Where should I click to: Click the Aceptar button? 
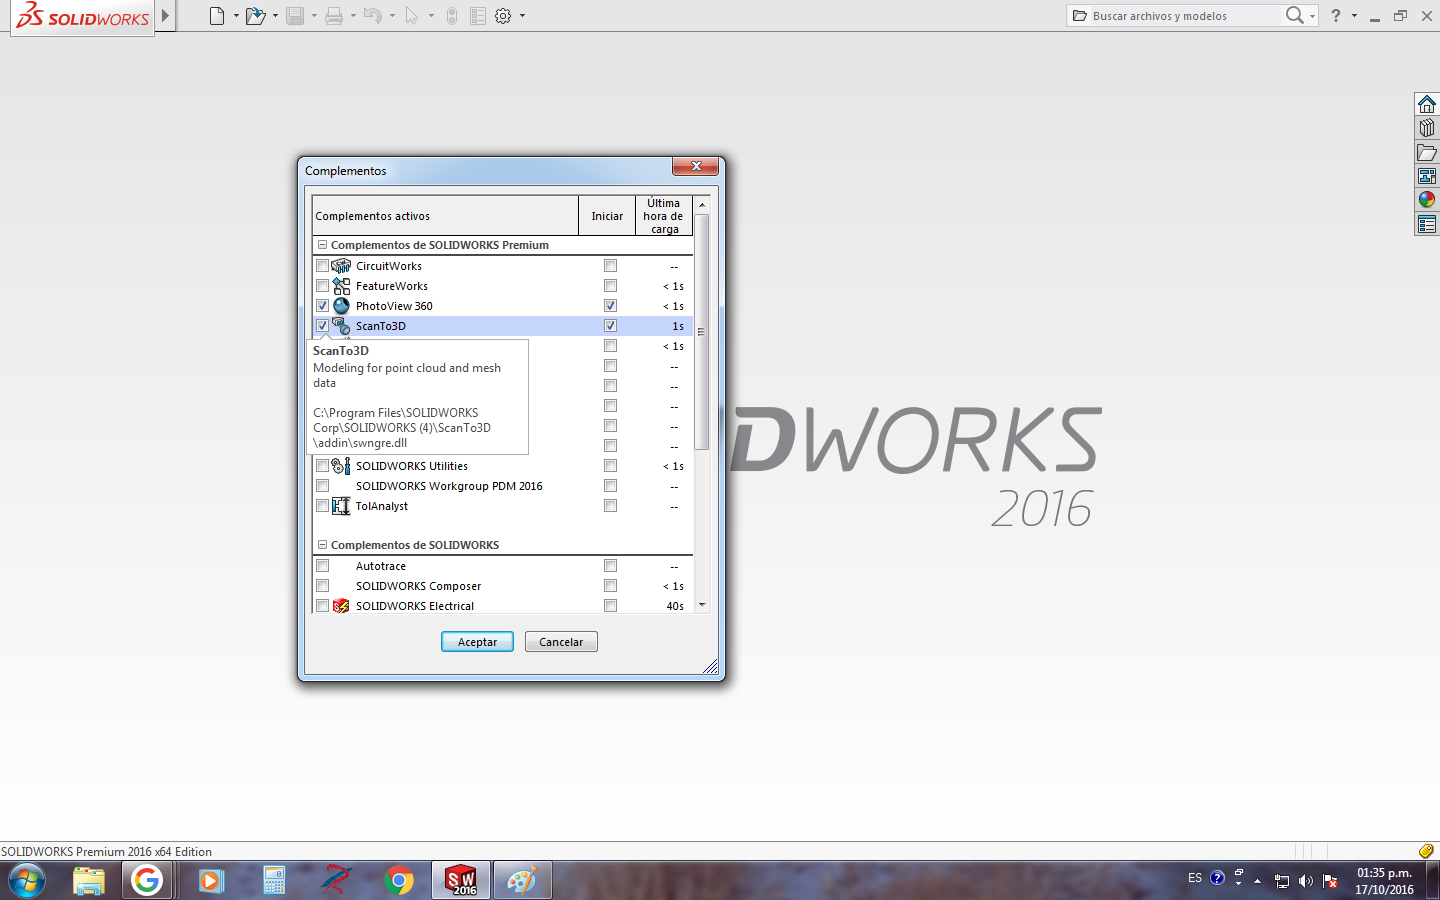click(x=477, y=642)
